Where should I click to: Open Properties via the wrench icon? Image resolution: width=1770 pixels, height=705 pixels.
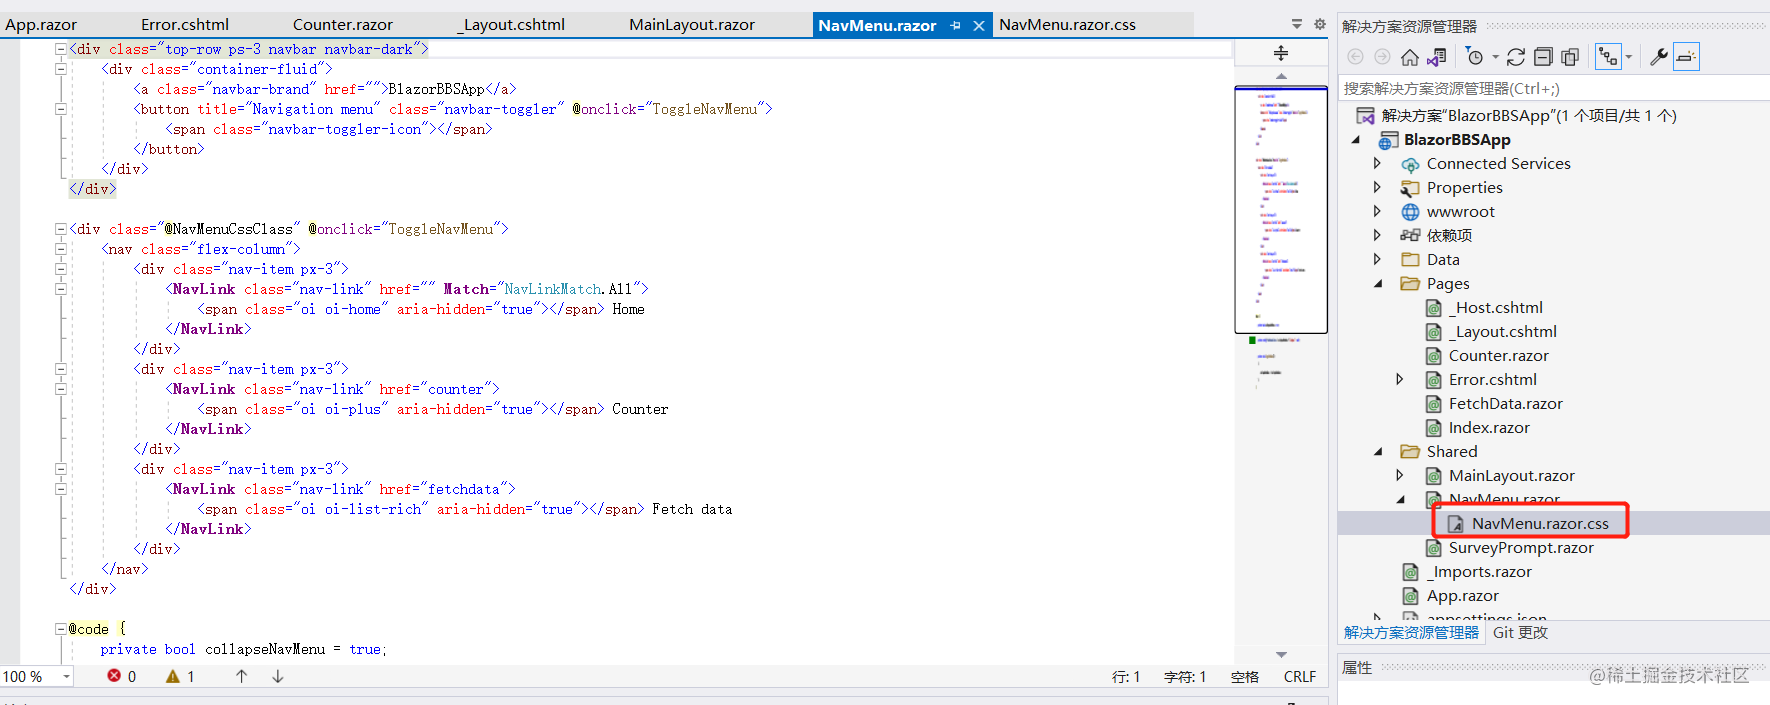[1658, 57]
